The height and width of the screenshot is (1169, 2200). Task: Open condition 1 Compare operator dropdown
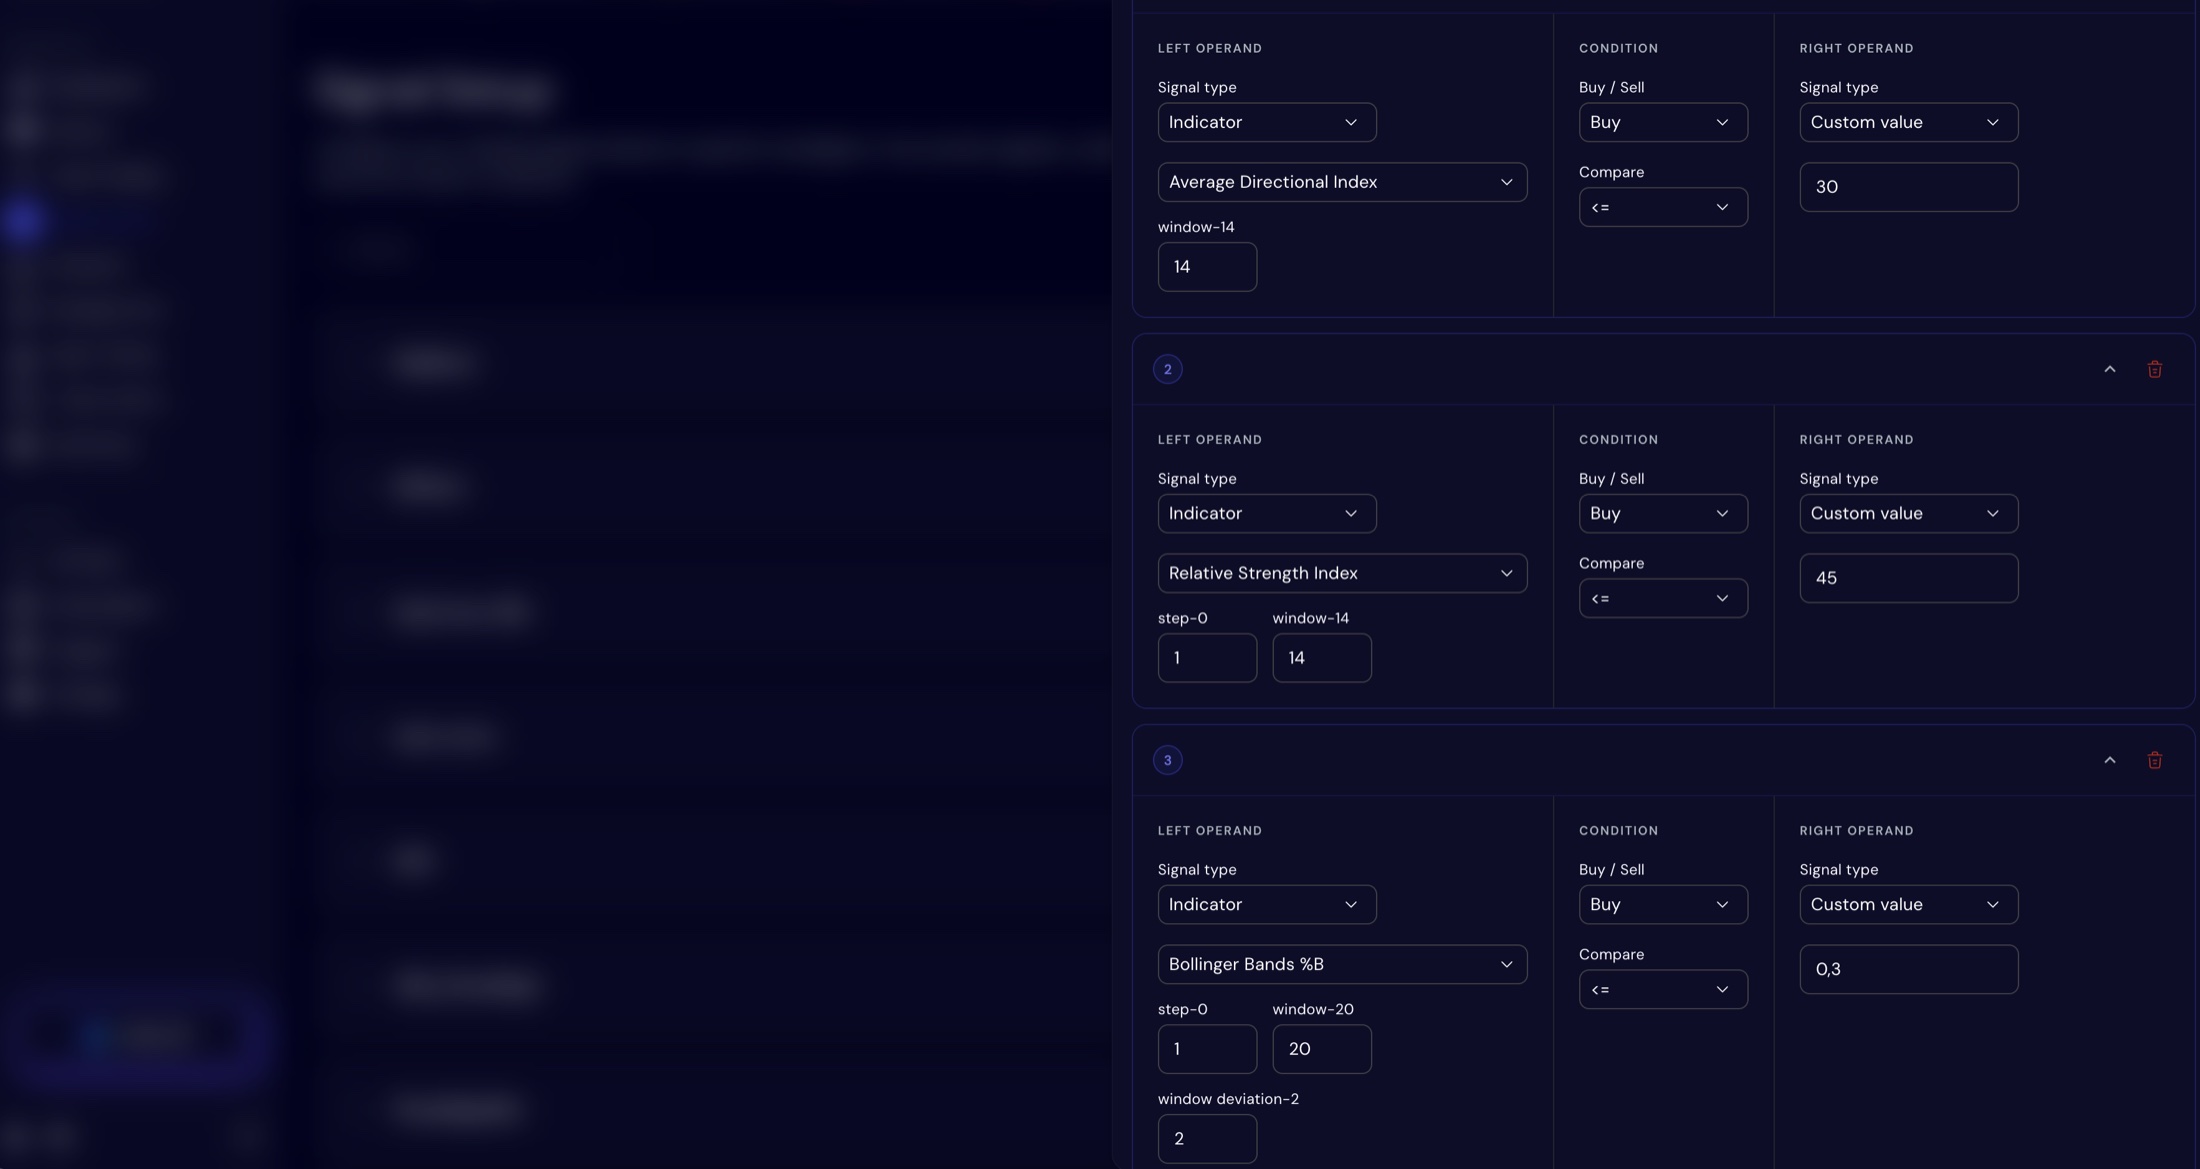pyautogui.click(x=1663, y=207)
